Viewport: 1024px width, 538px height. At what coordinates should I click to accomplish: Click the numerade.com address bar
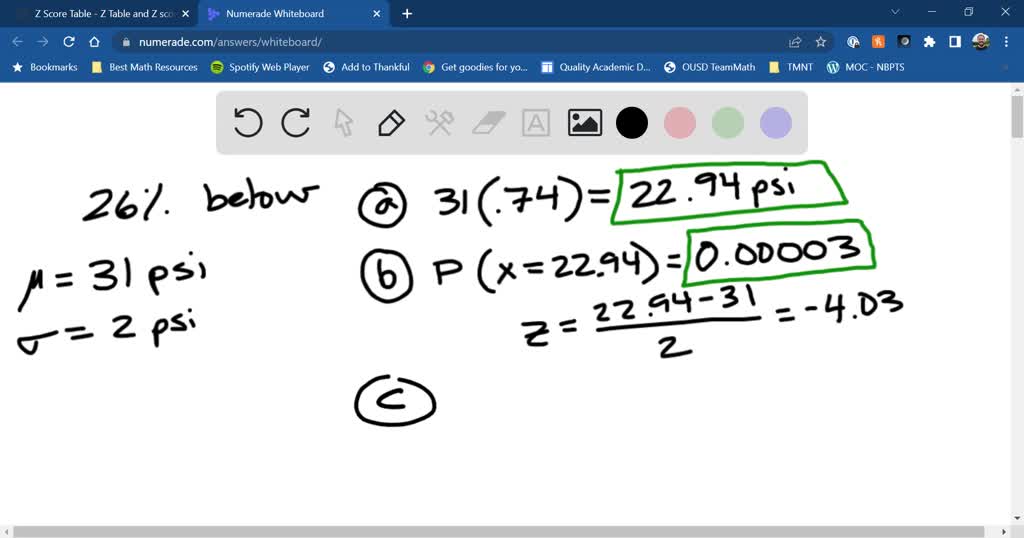(x=451, y=42)
